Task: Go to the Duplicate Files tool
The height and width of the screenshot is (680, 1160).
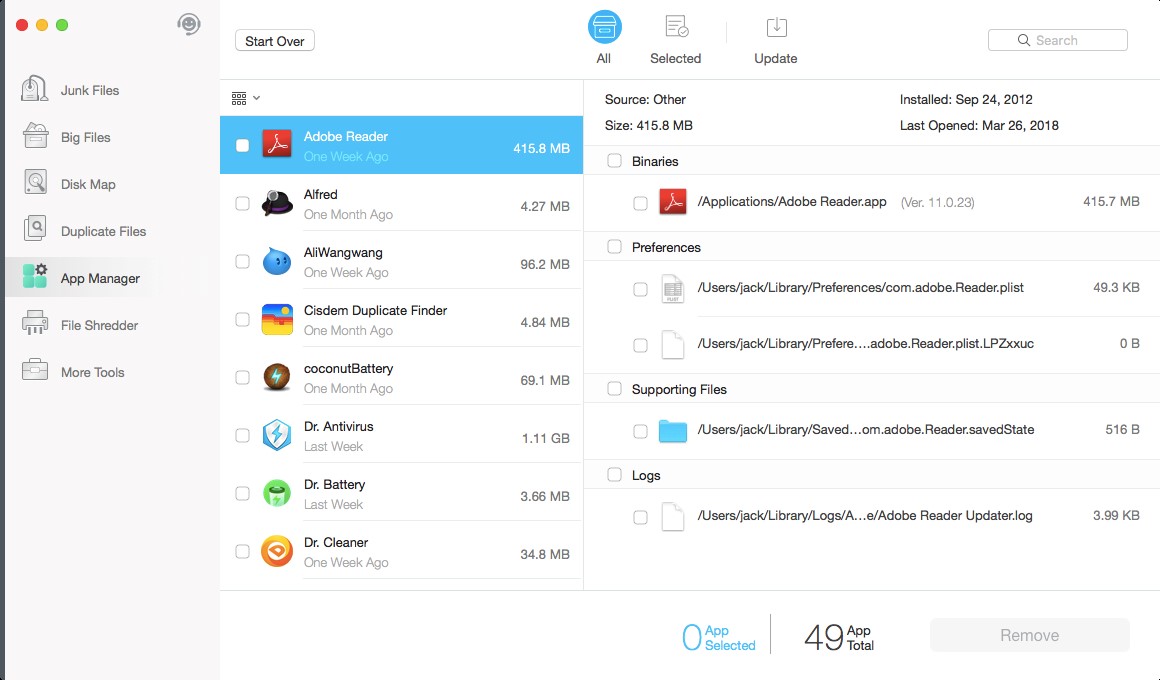Action: coord(35,231)
